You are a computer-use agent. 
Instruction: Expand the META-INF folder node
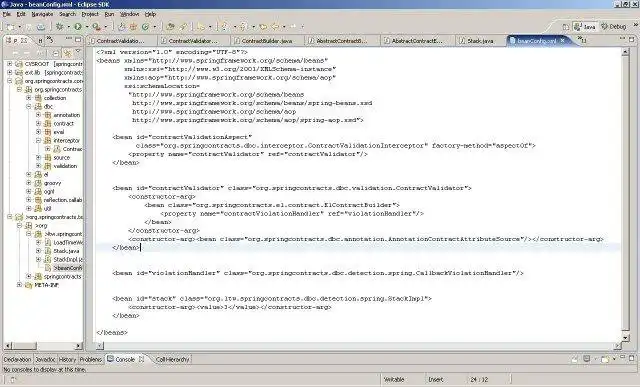pos(19,285)
